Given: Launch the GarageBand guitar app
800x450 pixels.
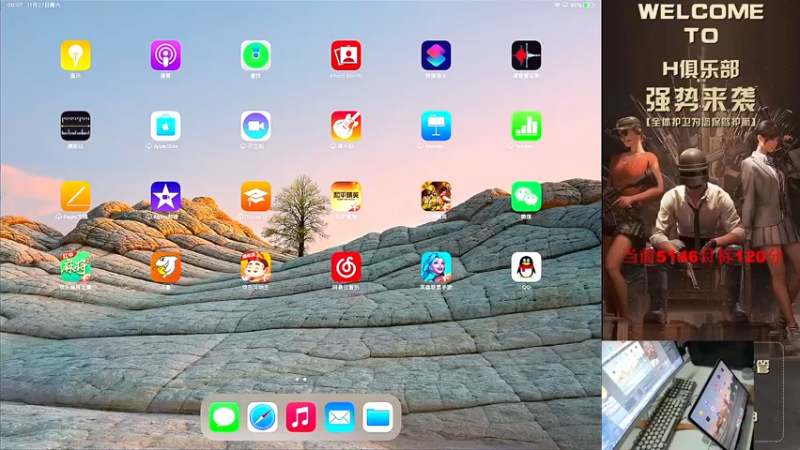Looking at the screenshot, I should point(346,126).
